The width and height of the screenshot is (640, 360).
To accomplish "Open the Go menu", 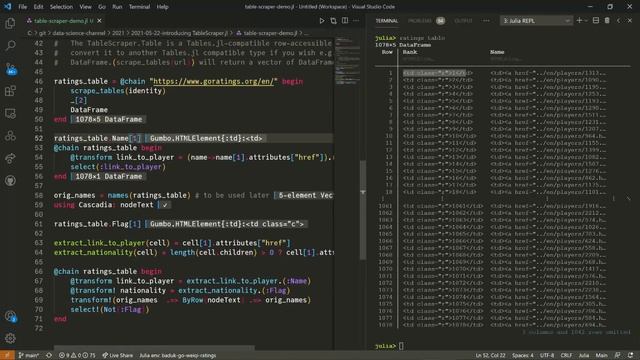I will (x=102, y=7).
